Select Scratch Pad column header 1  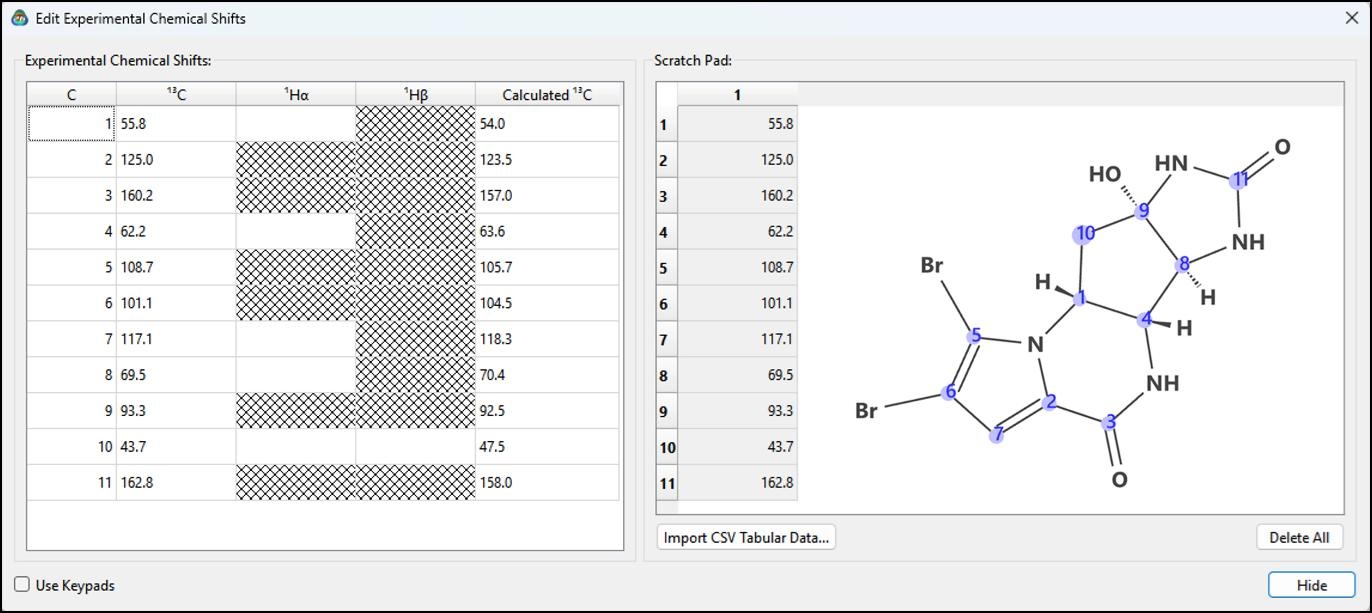click(x=737, y=95)
